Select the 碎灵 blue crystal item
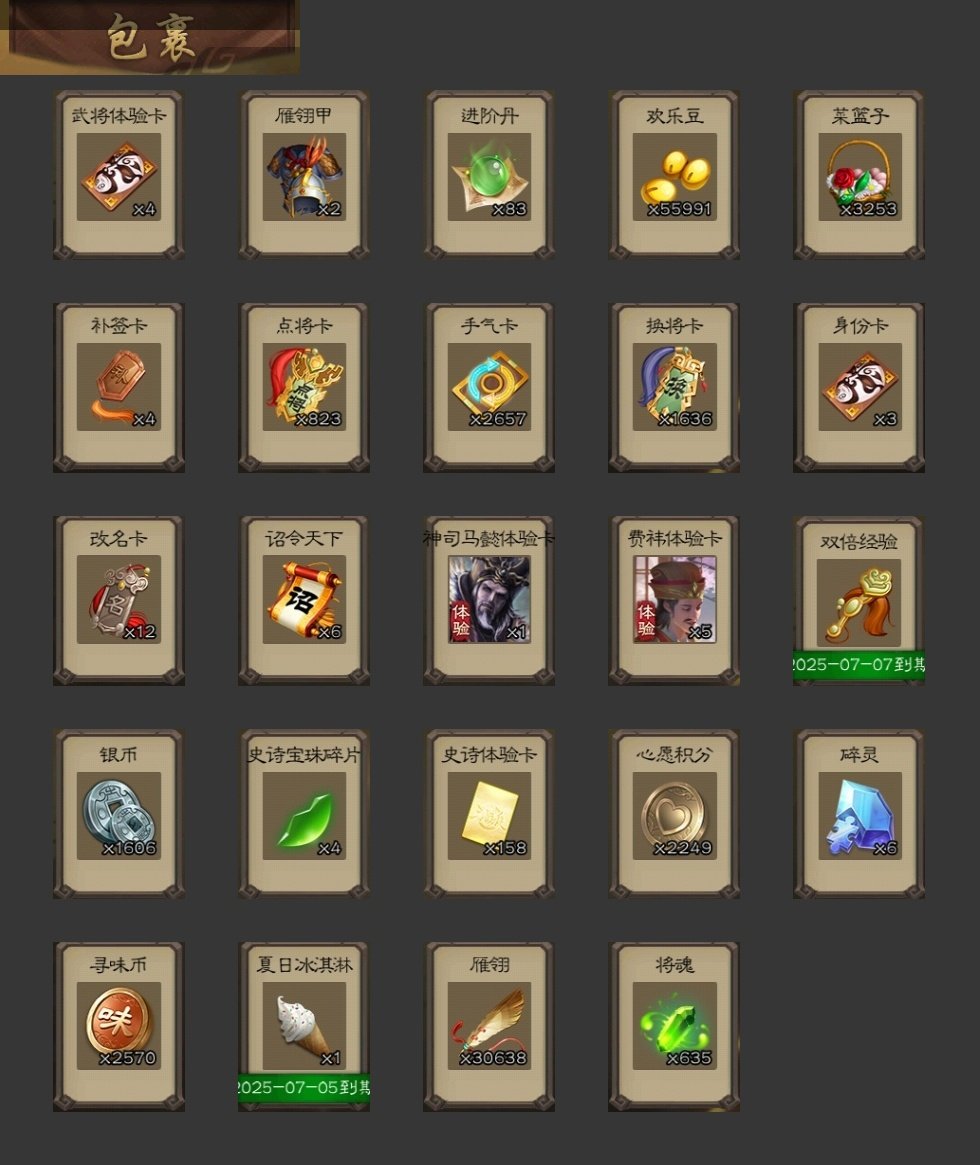 click(860, 814)
